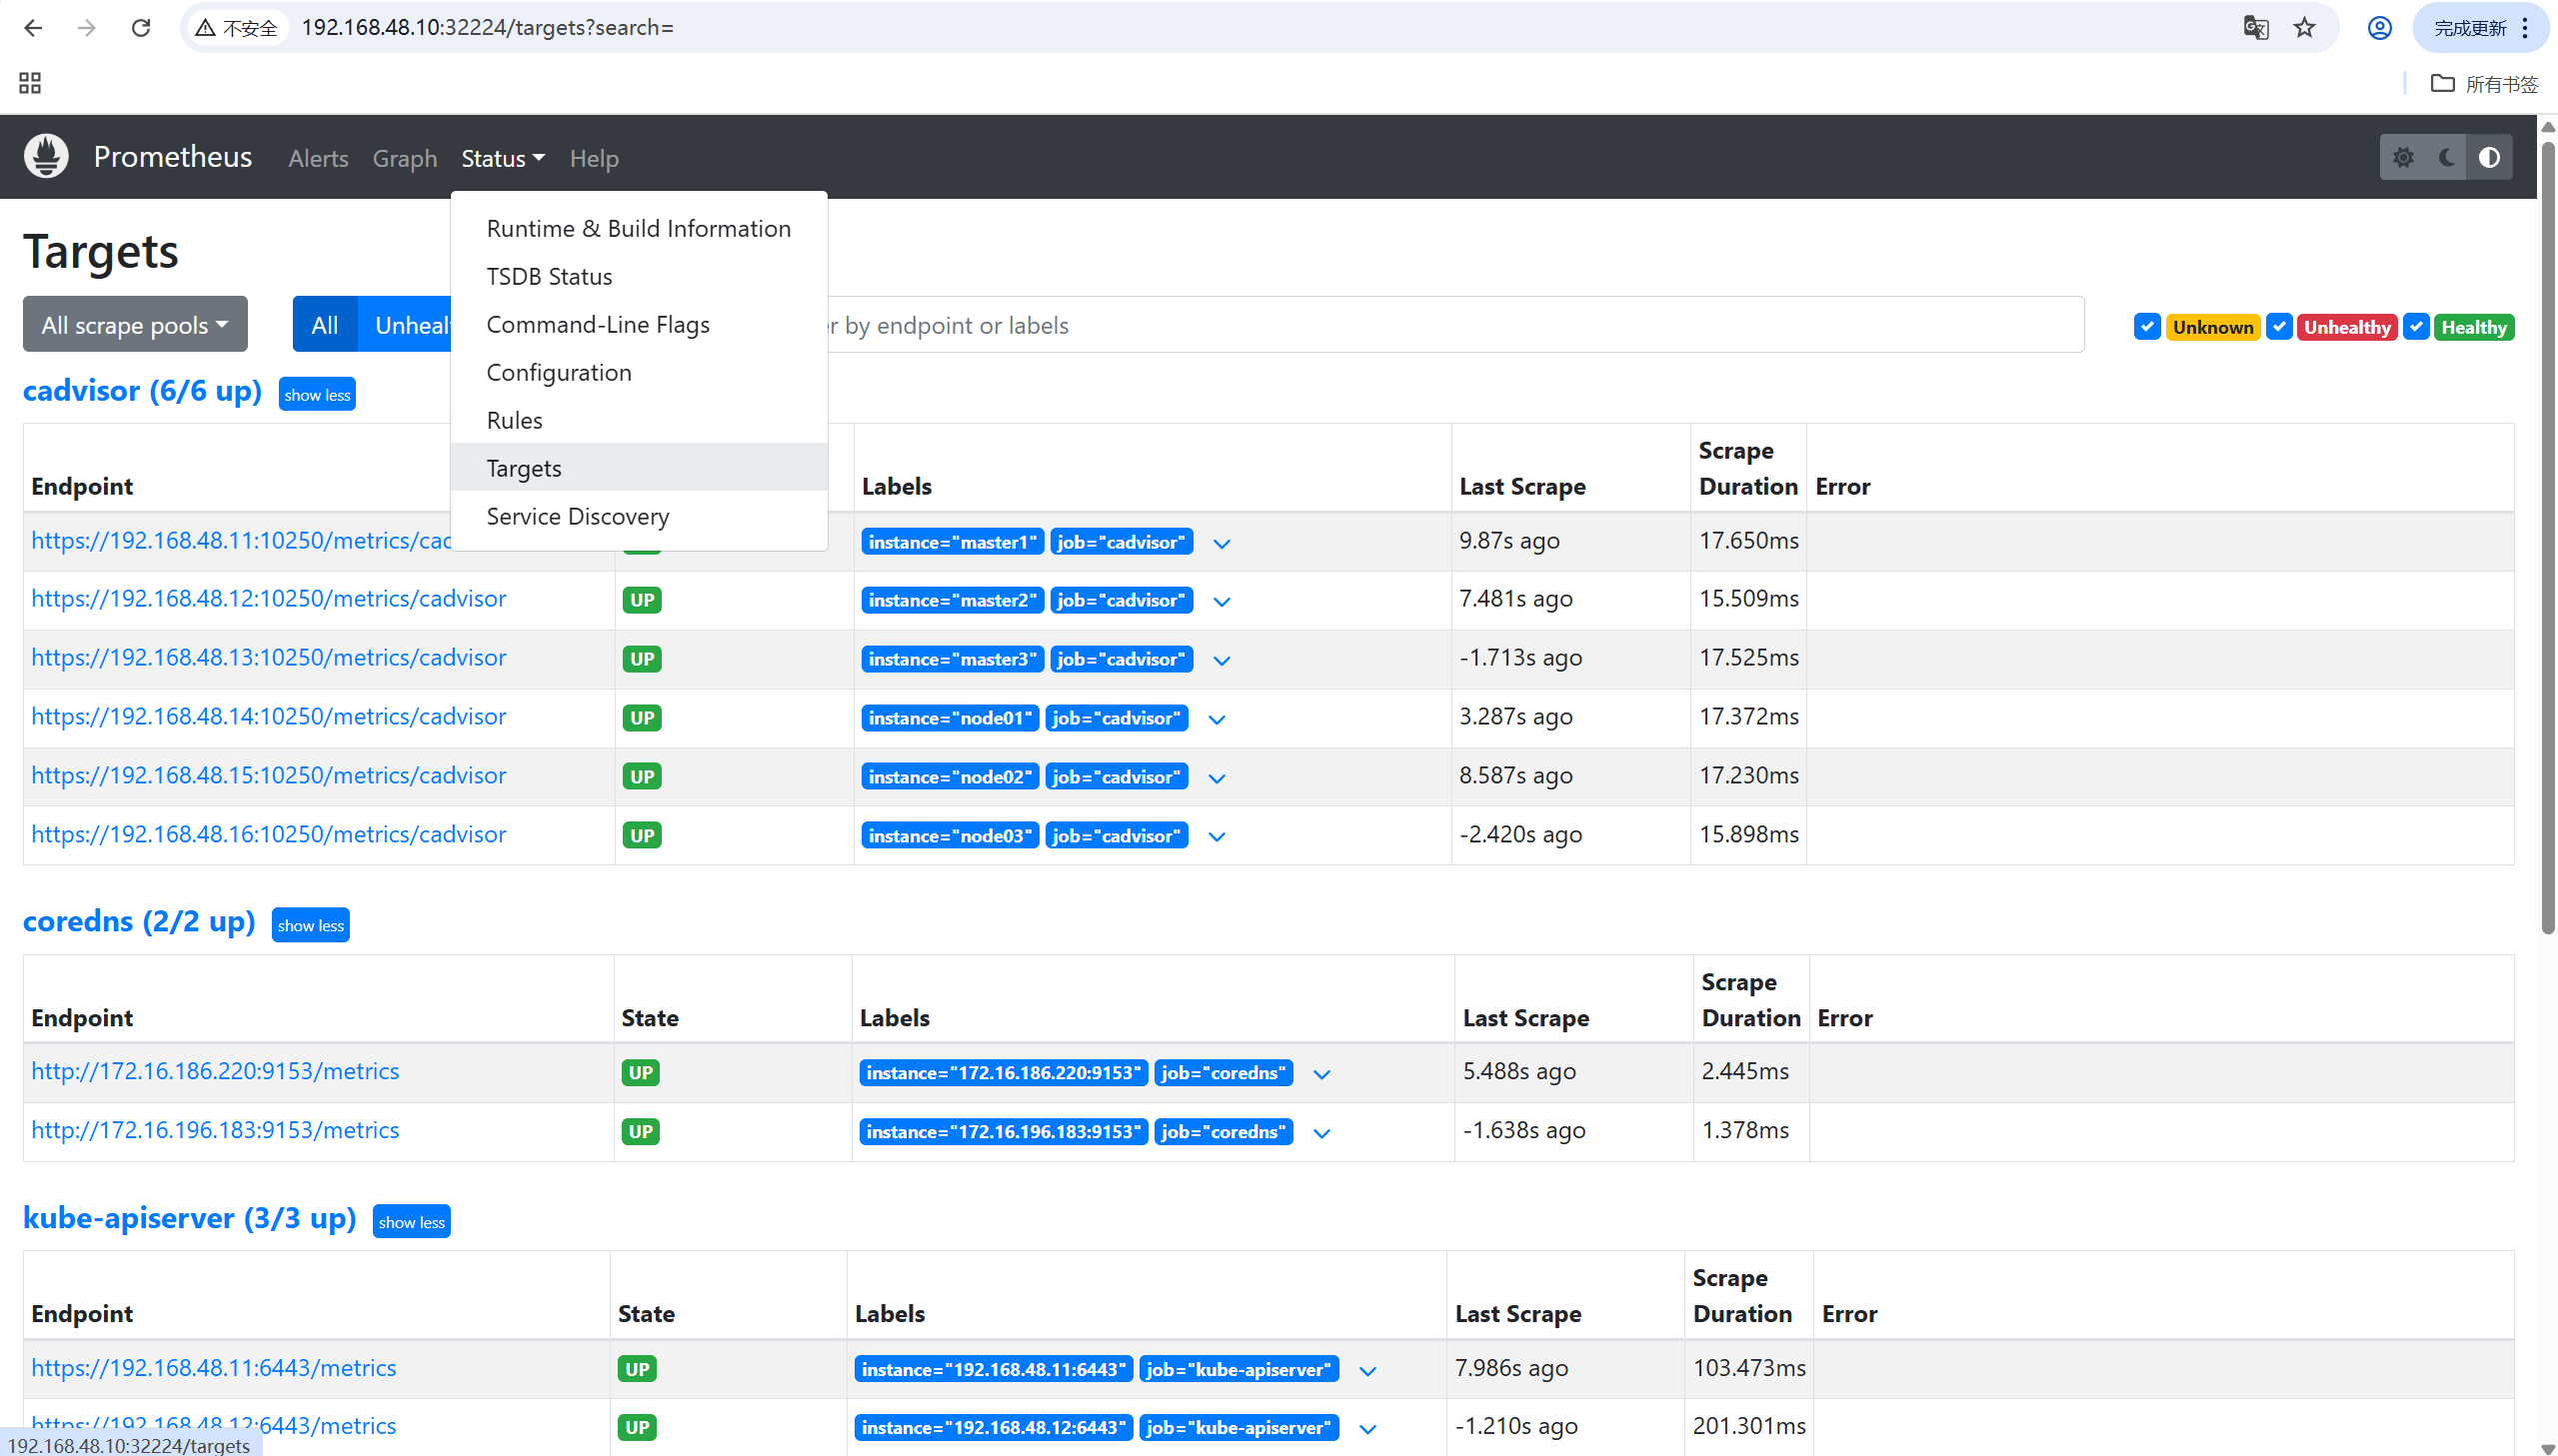Open Service Discovery menu entry

coord(639,516)
